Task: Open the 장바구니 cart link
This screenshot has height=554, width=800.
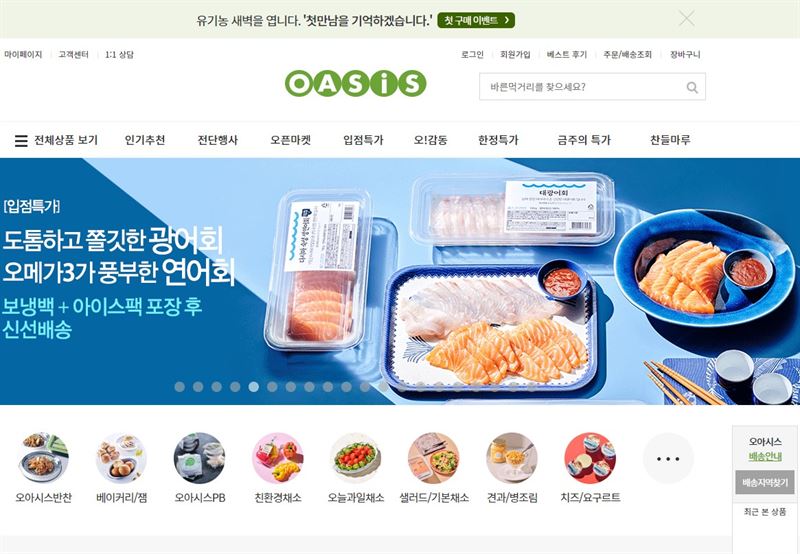Action: tap(685, 55)
